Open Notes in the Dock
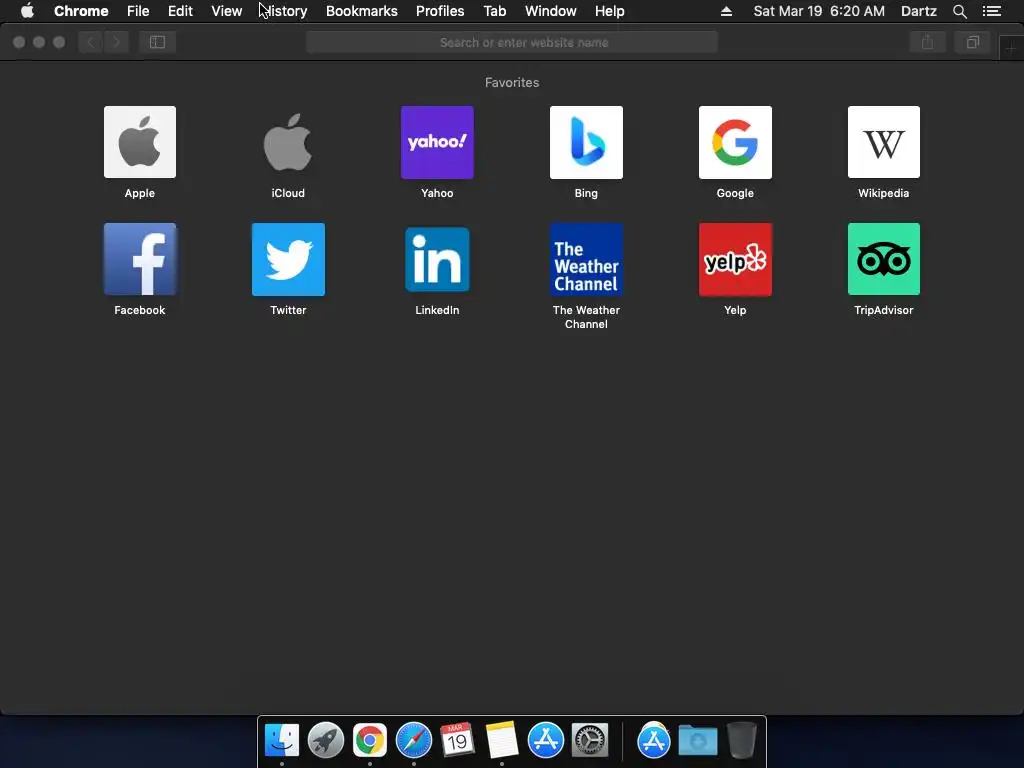1024x768 pixels. [502, 741]
